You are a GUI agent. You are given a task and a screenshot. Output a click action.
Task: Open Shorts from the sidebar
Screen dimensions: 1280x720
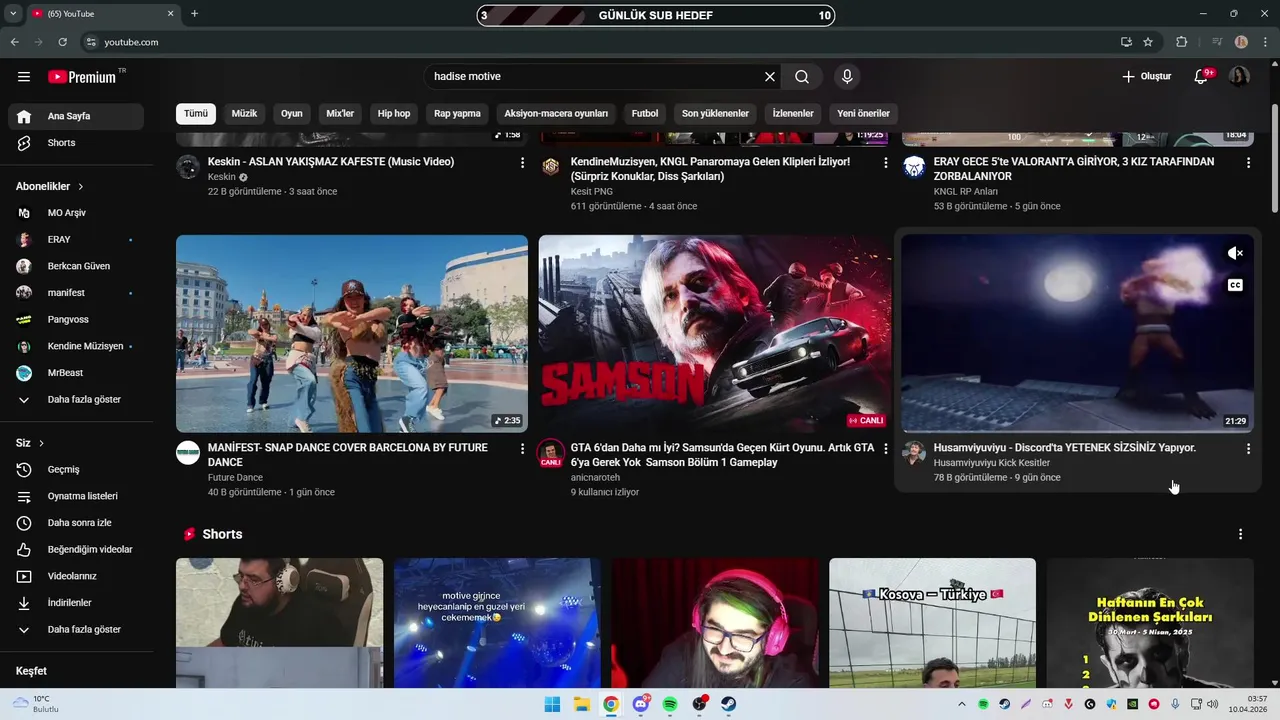pyautogui.click(x=76, y=143)
